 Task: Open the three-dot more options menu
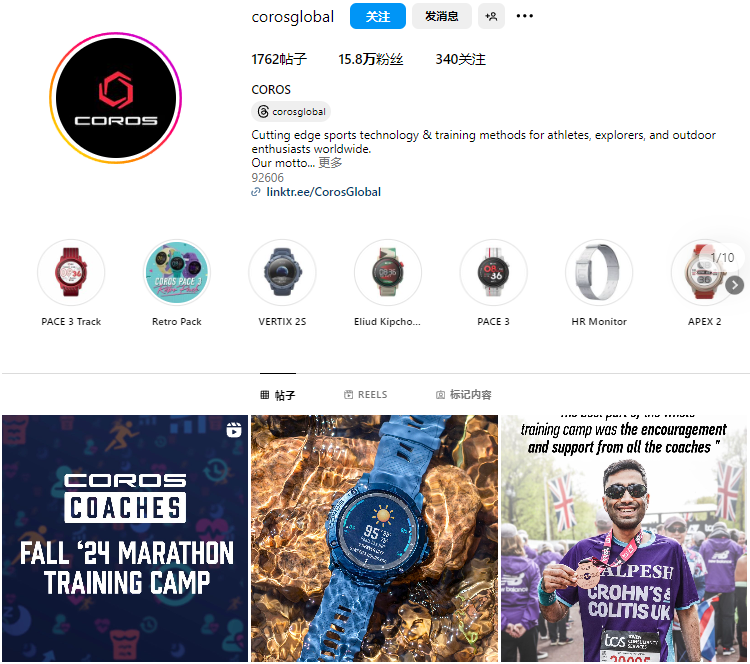tap(524, 16)
